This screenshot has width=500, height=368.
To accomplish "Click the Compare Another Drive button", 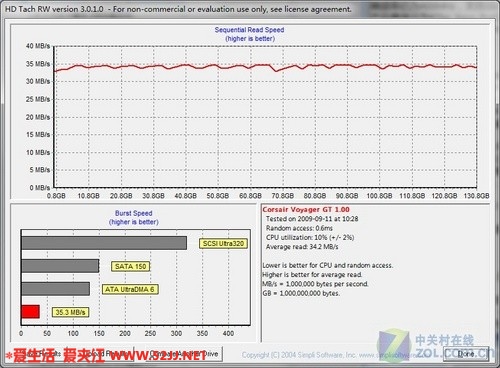I will (183, 354).
